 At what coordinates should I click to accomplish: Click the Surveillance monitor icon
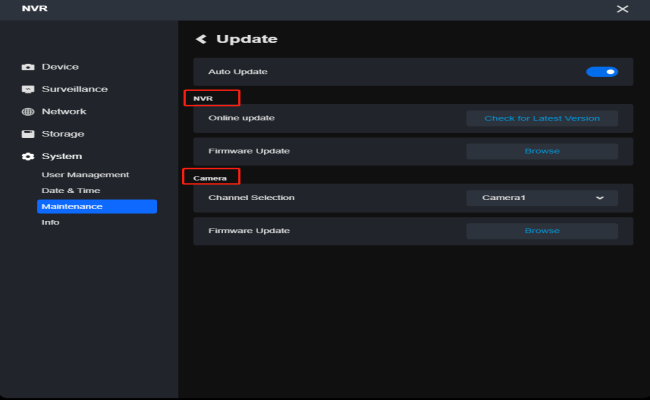28,89
